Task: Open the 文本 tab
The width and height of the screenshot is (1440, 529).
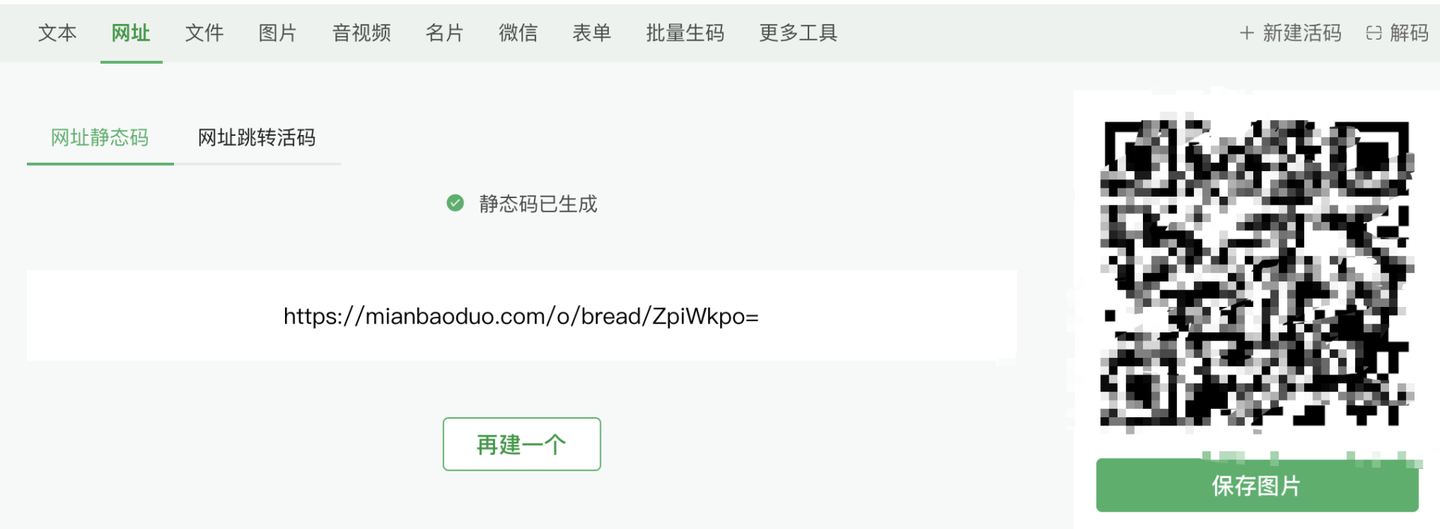Action: click(57, 33)
